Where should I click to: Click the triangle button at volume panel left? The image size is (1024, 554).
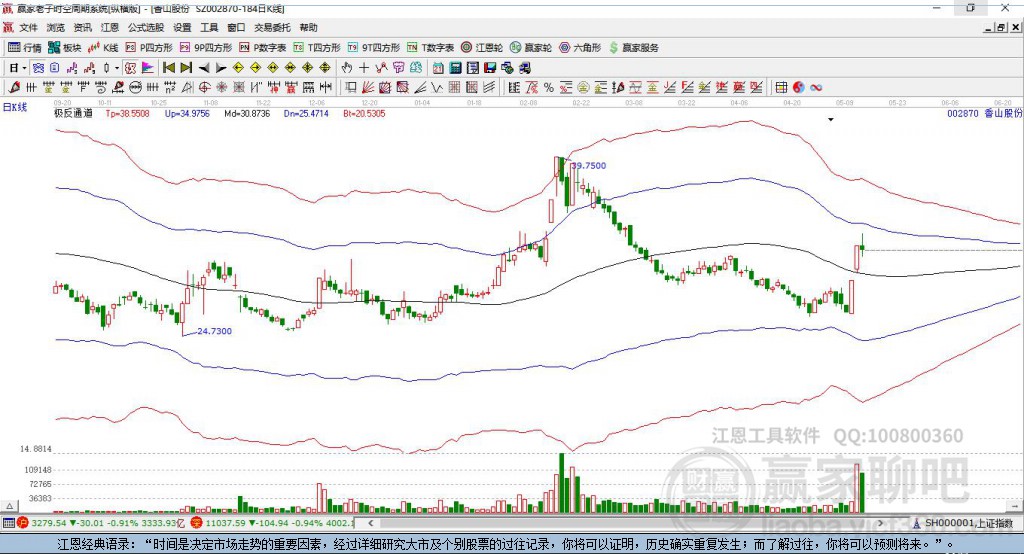click(x=9, y=506)
